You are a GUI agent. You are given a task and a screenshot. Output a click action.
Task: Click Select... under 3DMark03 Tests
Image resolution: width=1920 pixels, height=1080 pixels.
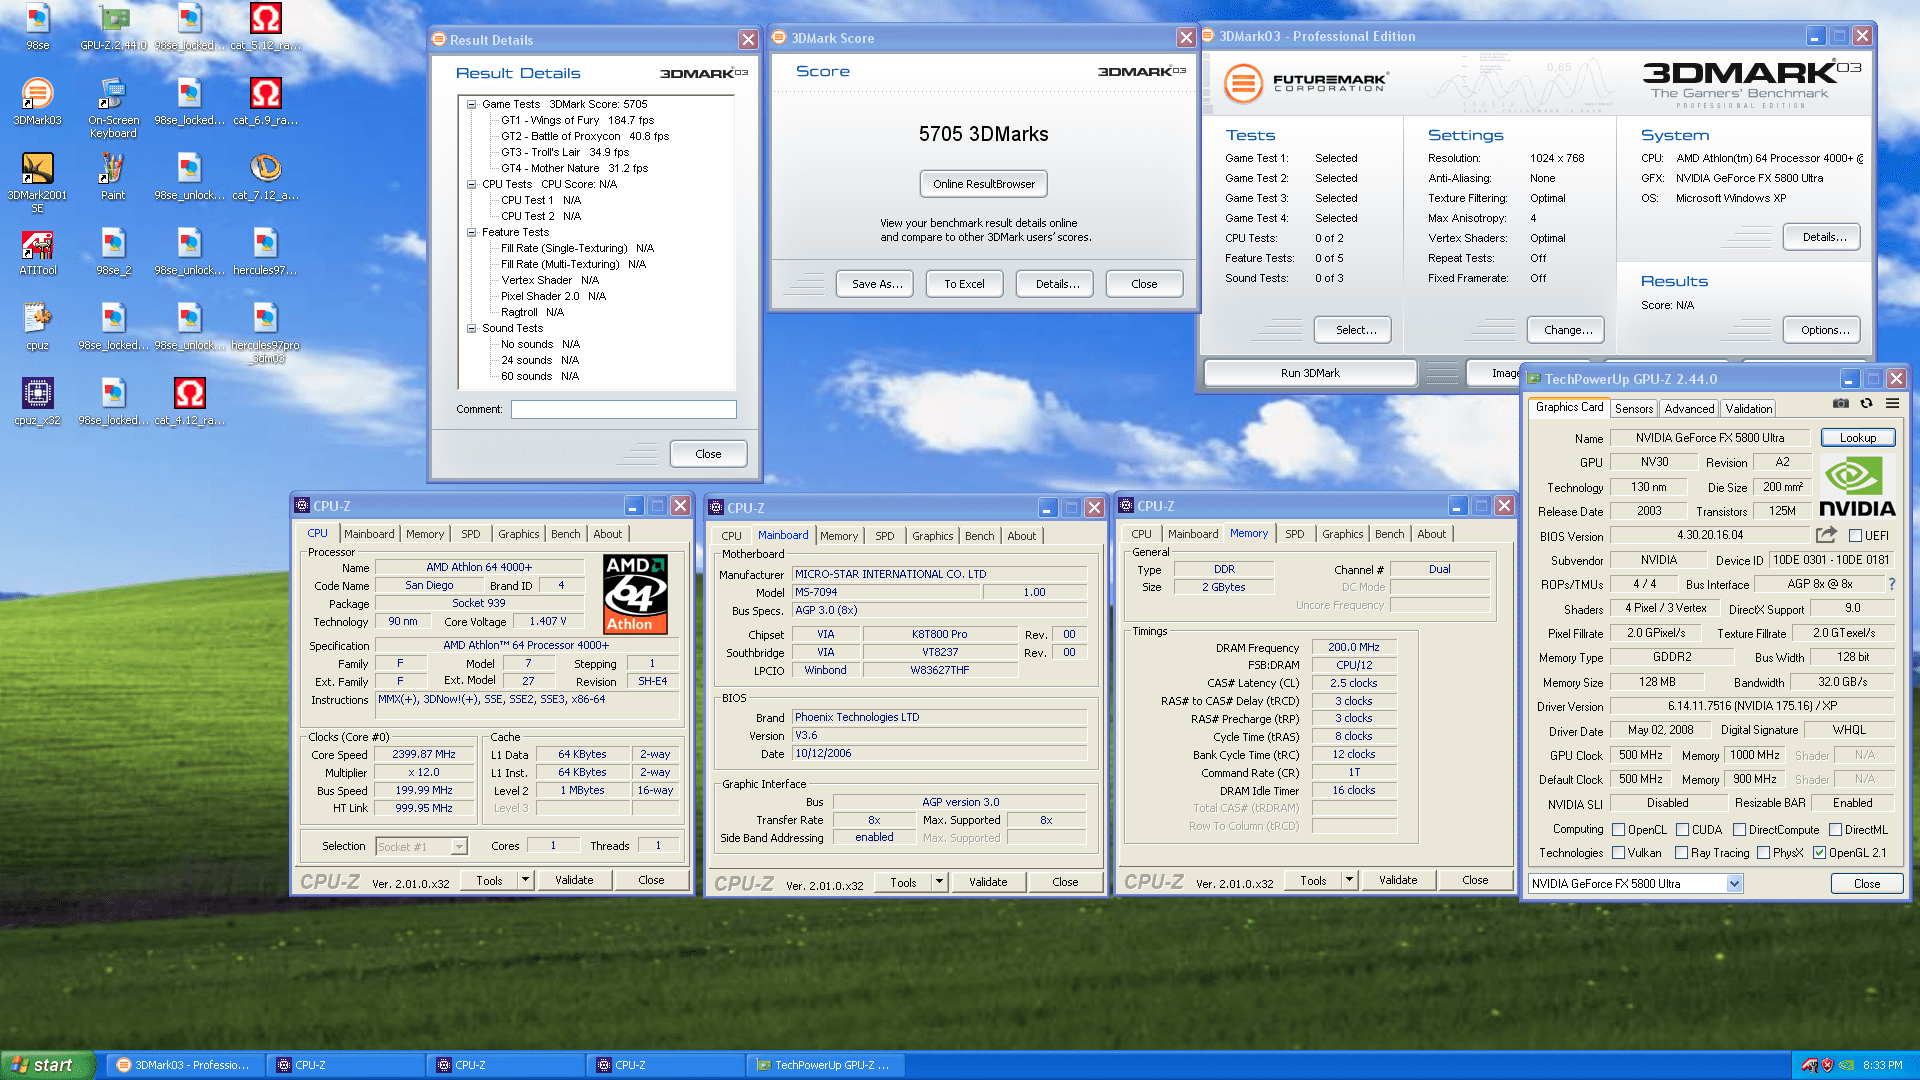(x=1355, y=330)
